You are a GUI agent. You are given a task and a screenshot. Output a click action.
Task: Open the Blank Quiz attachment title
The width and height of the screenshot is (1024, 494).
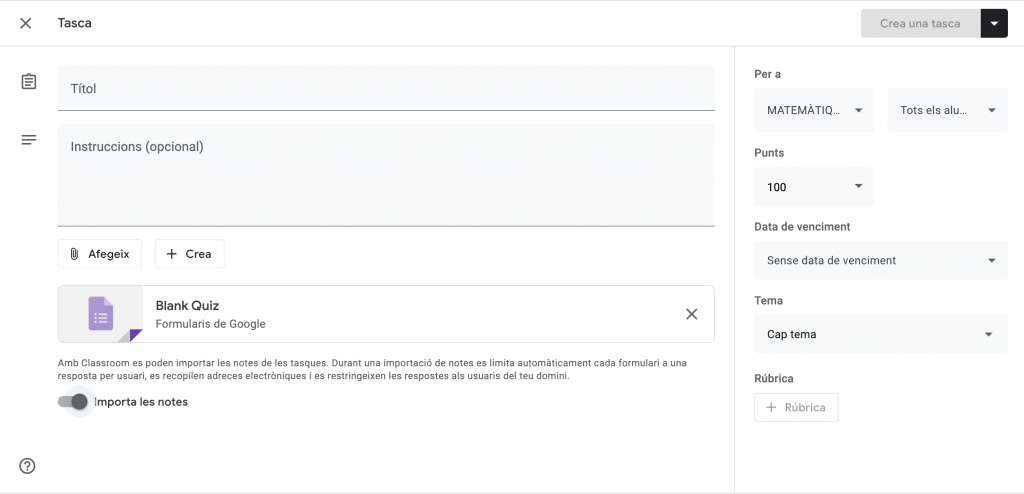pos(187,306)
